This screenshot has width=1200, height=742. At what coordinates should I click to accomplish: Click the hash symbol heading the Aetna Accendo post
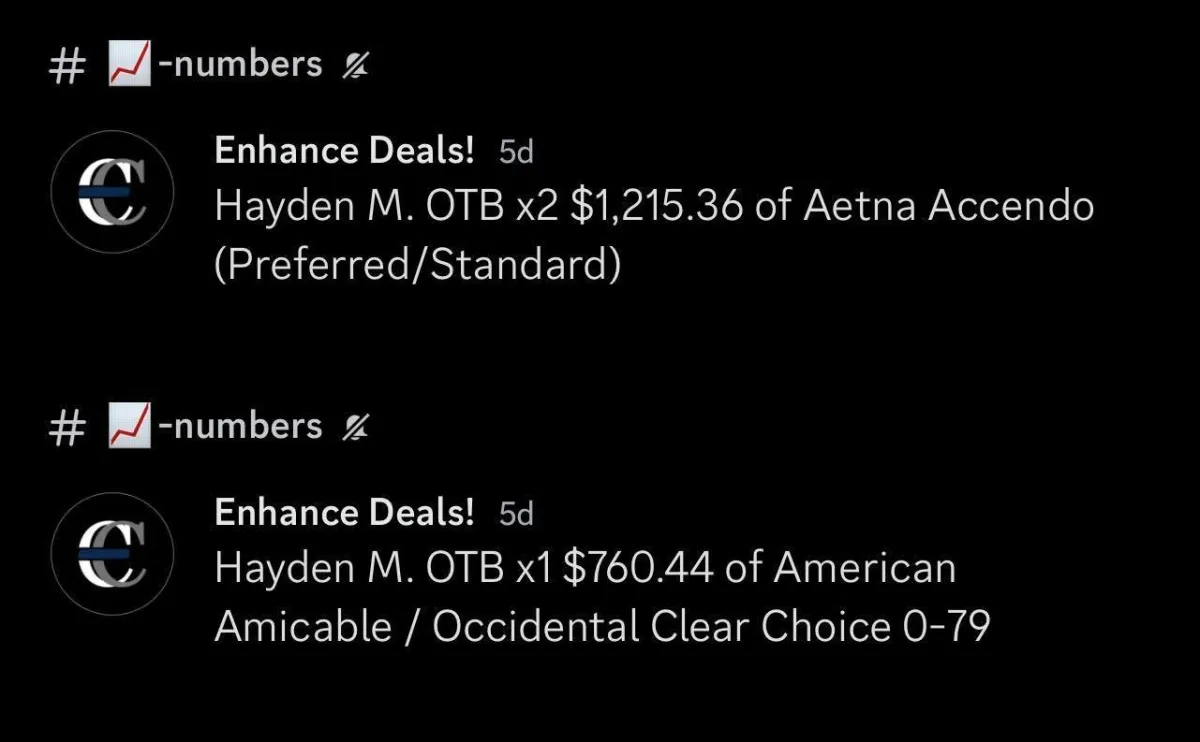tap(65, 66)
